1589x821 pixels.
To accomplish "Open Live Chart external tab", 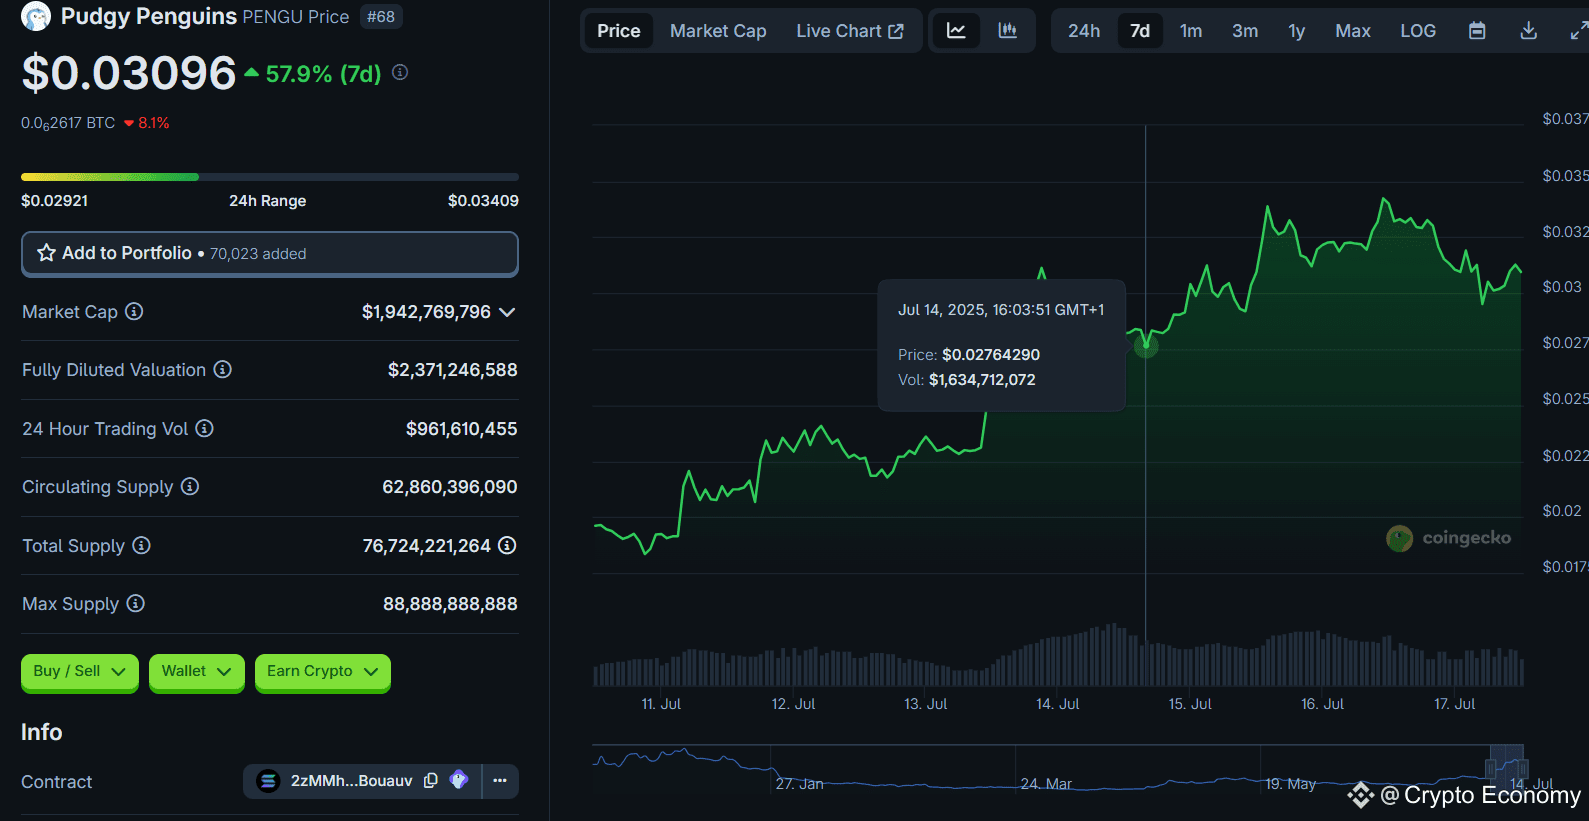I will point(850,31).
